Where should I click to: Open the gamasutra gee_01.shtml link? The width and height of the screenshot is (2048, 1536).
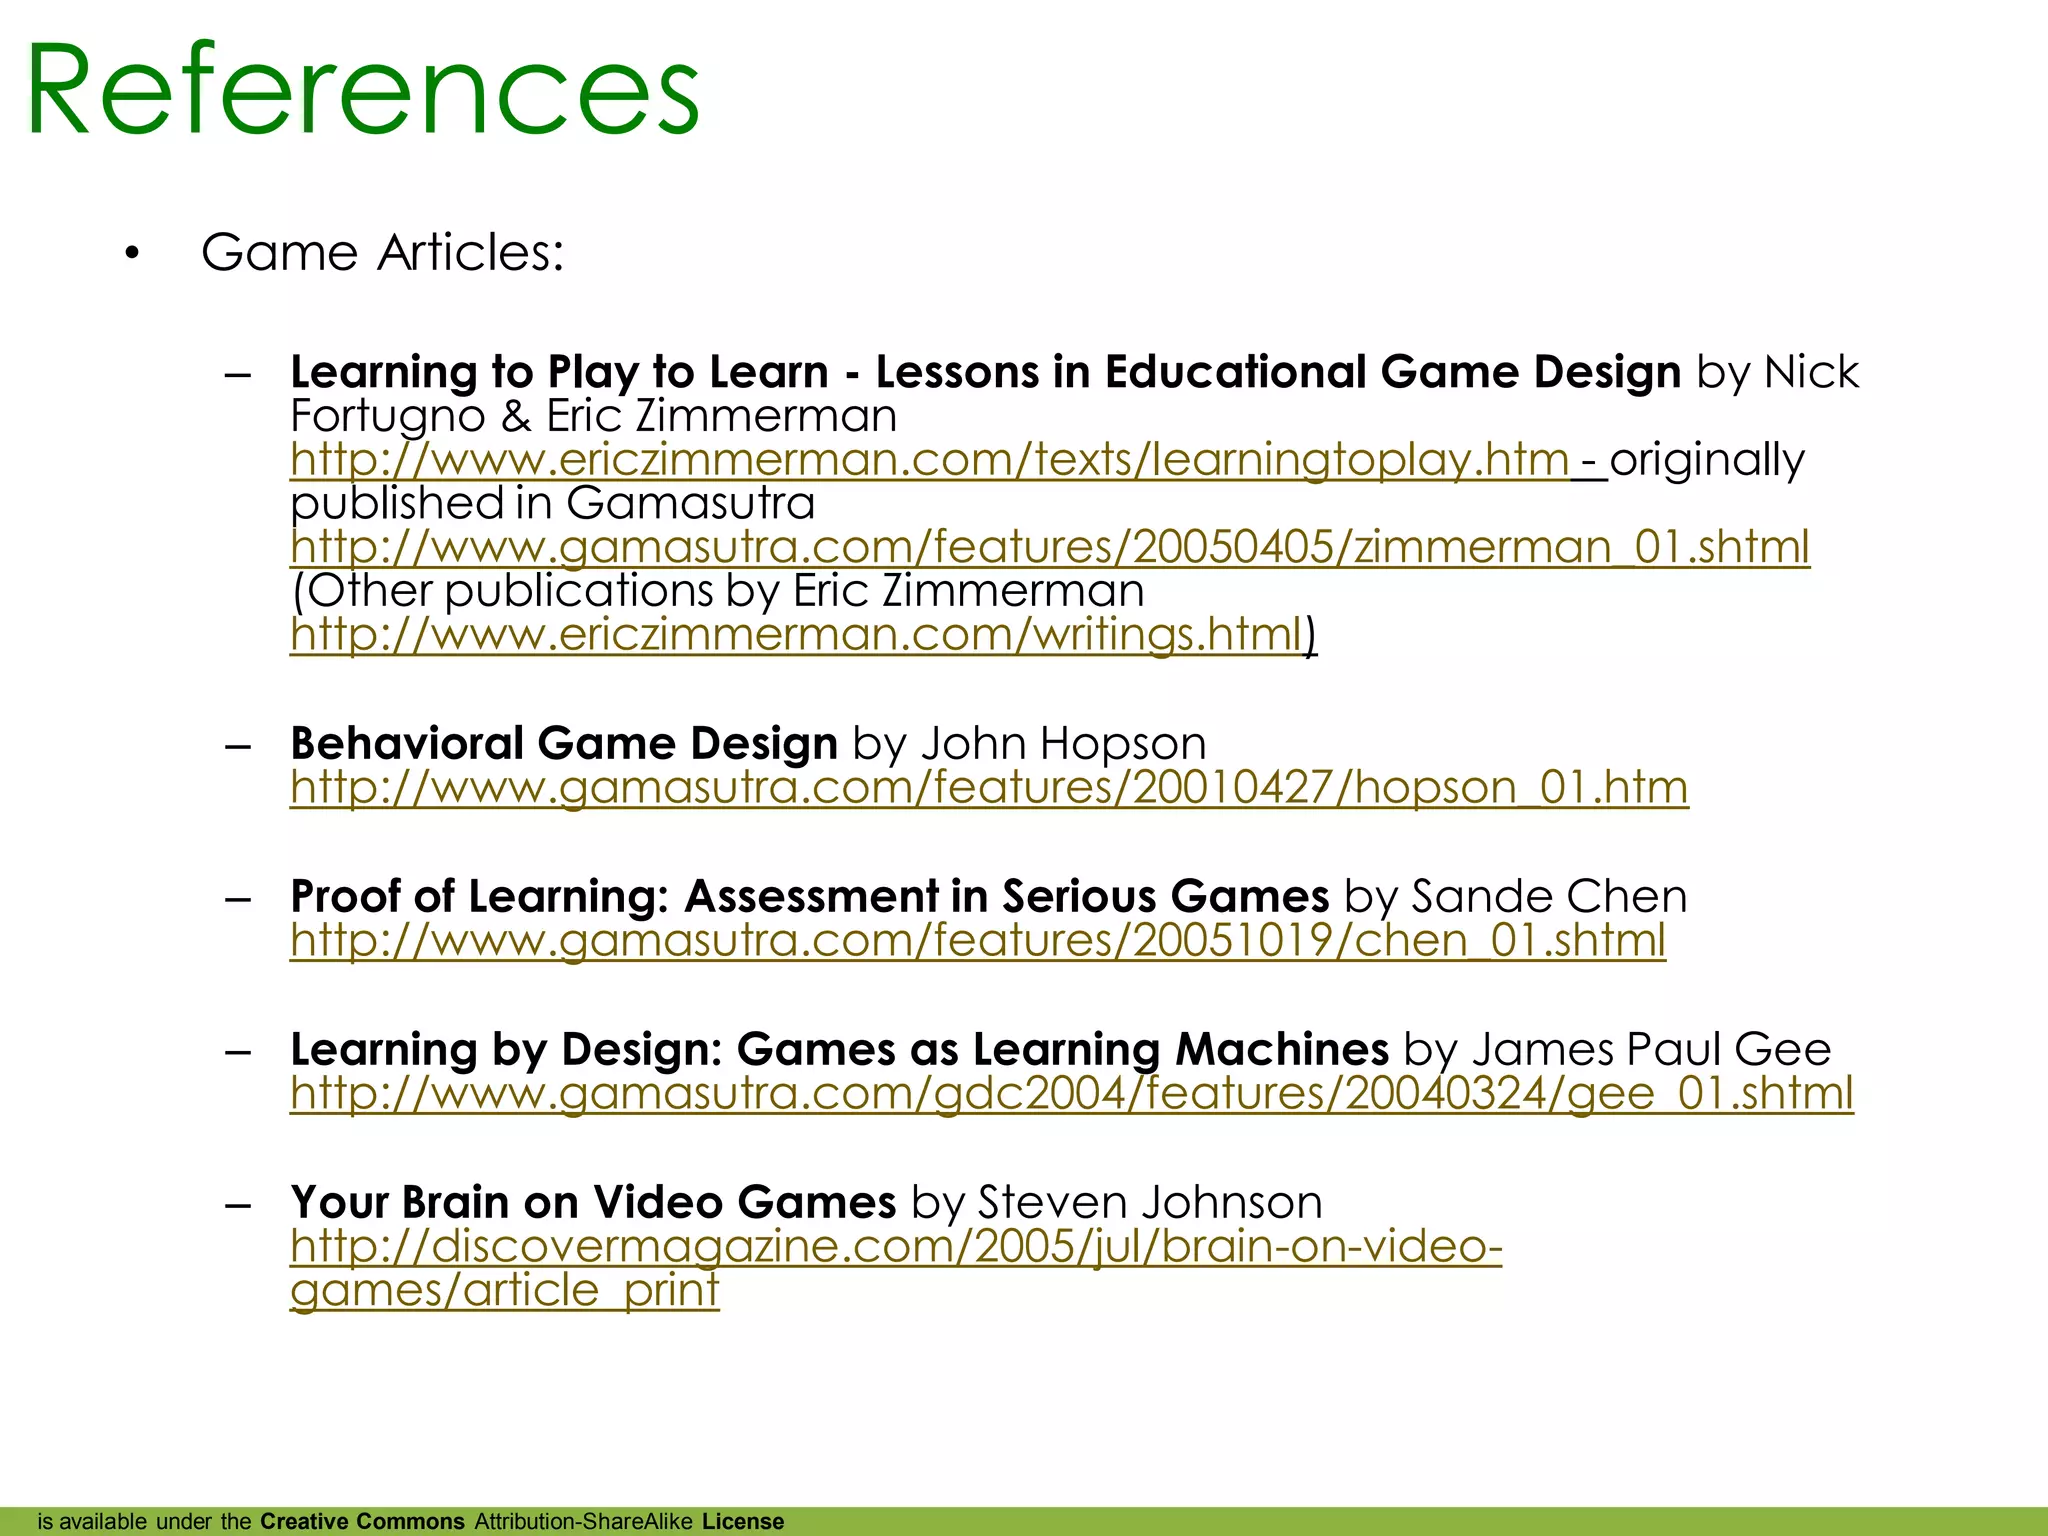tap(1072, 1093)
